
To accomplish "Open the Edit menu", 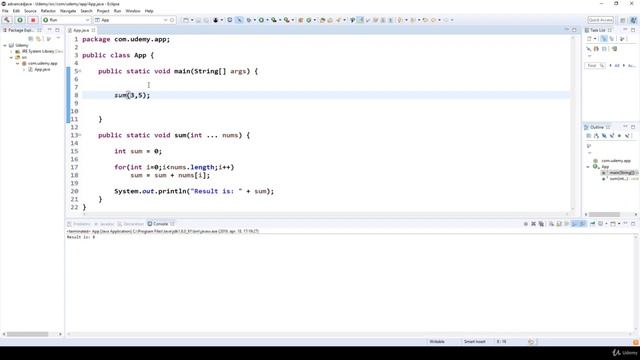I will point(16,11).
